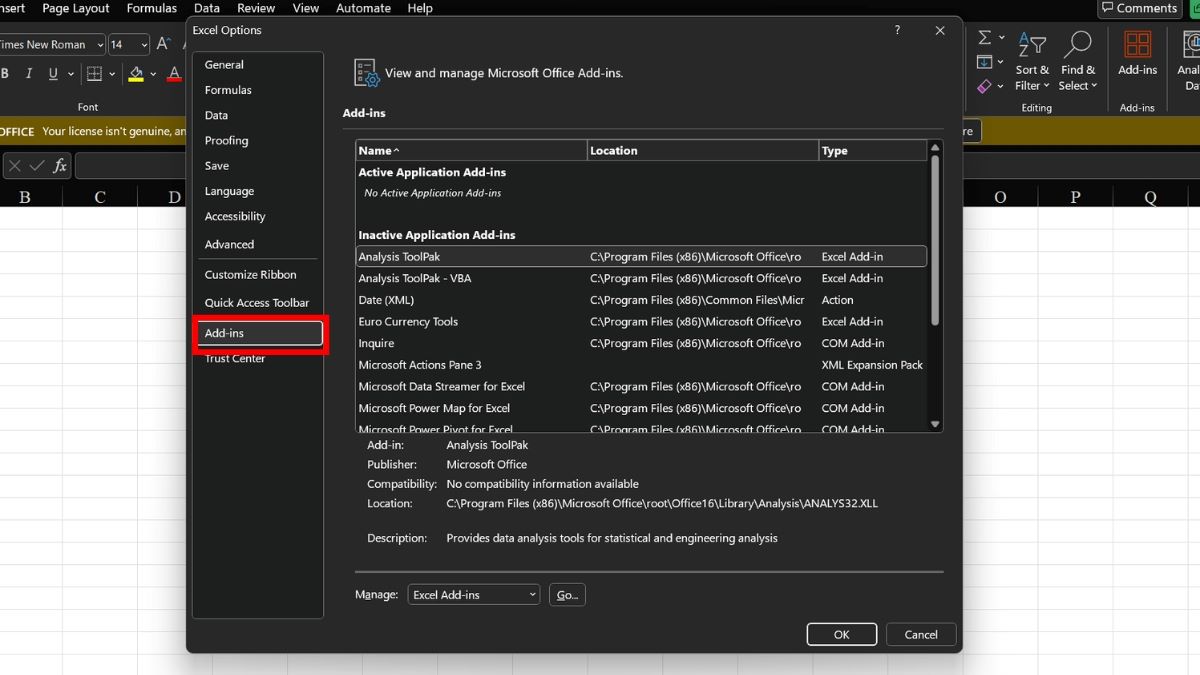Viewport: 1200px width, 675px height.
Task: Select the Euro Currency Tools row
Action: (x=642, y=322)
